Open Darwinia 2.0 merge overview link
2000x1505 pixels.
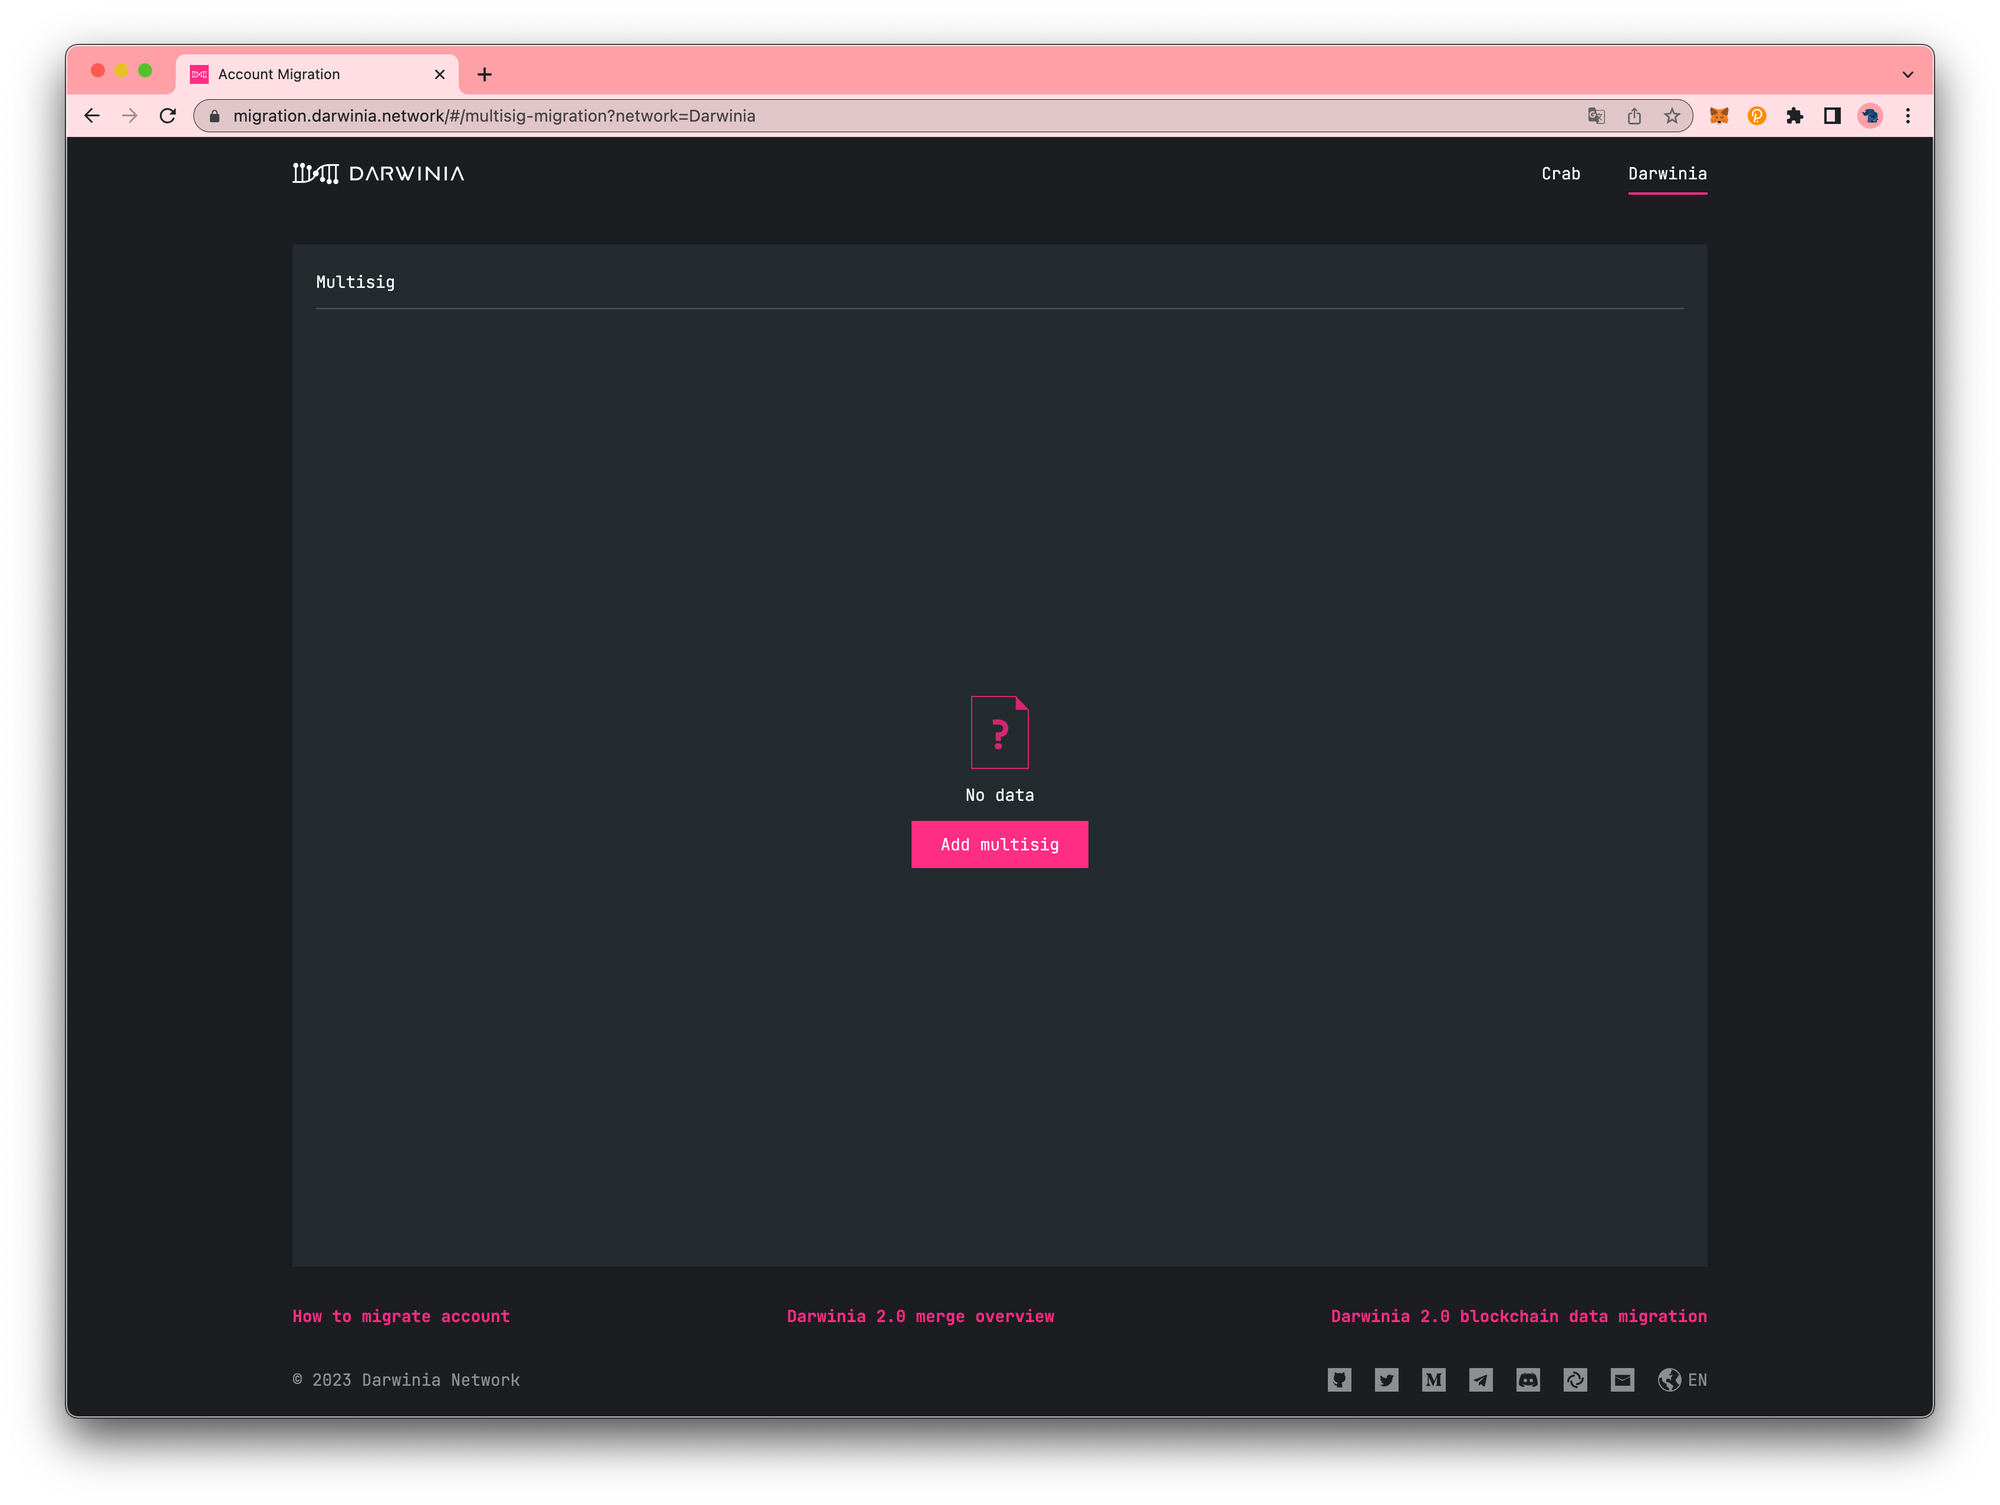[920, 1316]
